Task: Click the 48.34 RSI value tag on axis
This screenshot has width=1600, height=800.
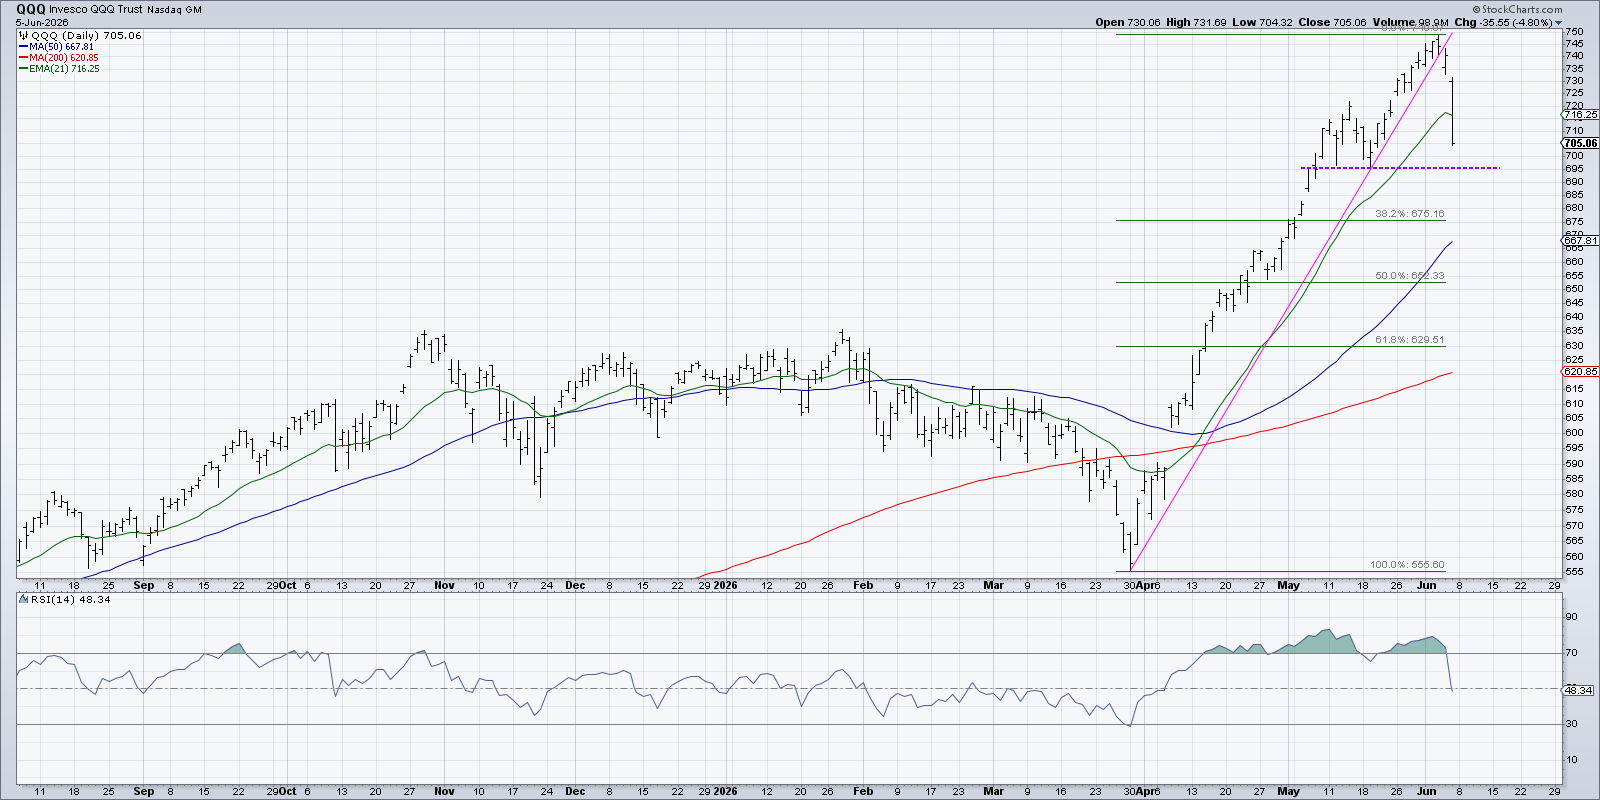Action: click(1579, 691)
